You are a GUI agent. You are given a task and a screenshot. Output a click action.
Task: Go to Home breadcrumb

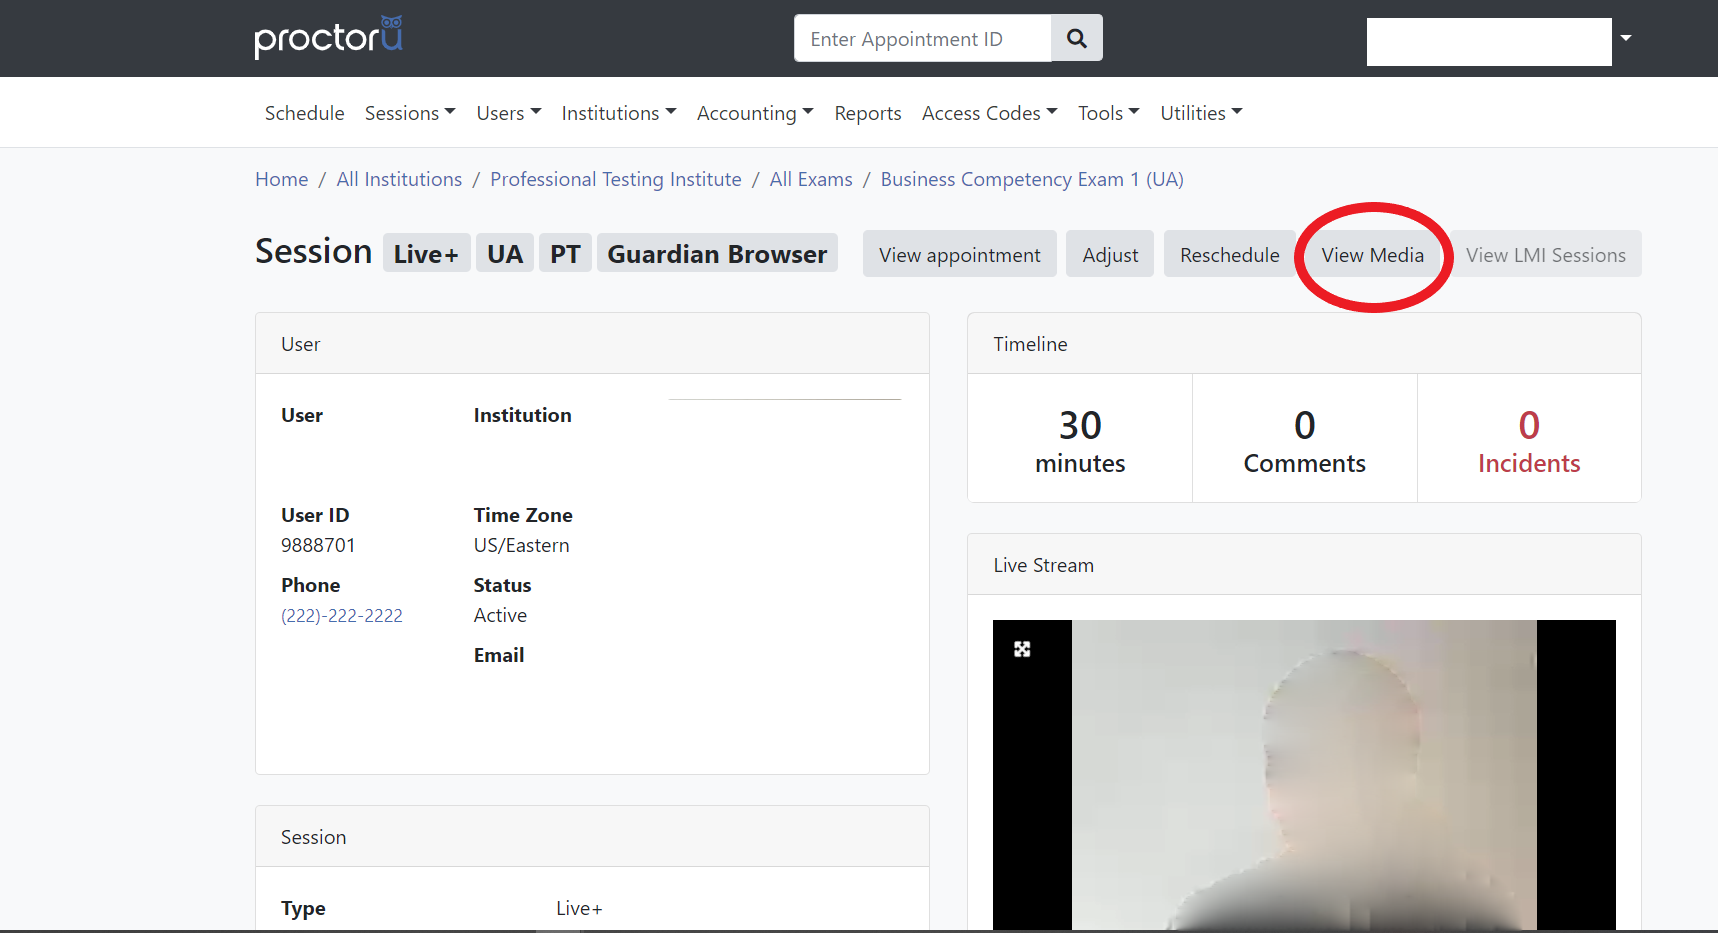coord(281,179)
